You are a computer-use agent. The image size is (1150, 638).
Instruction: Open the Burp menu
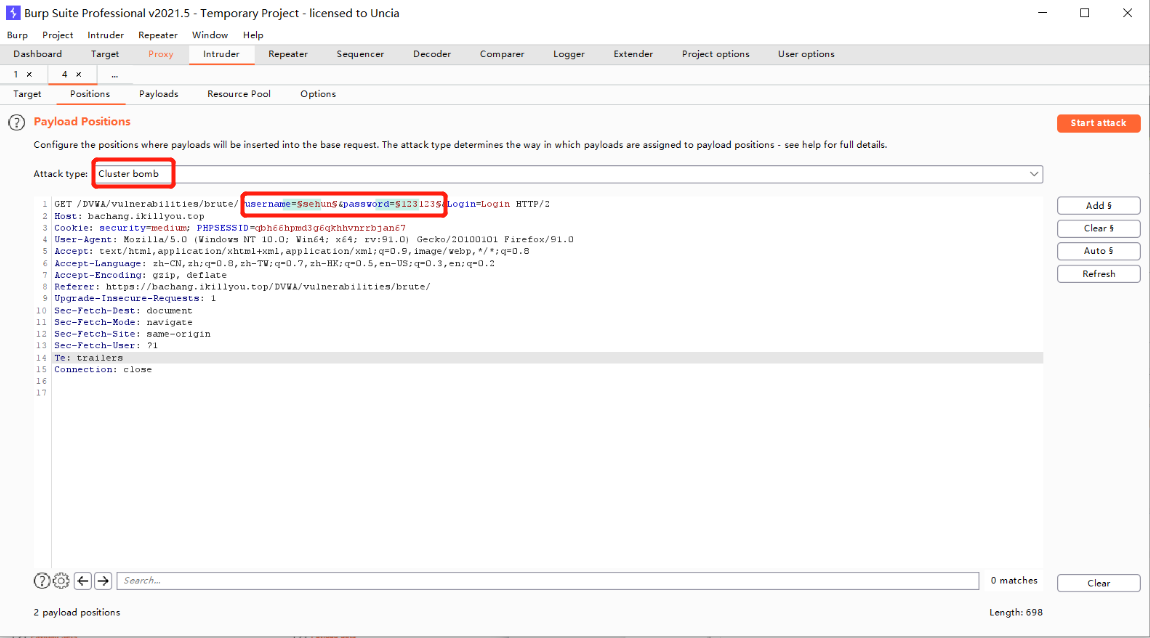coord(17,34)
